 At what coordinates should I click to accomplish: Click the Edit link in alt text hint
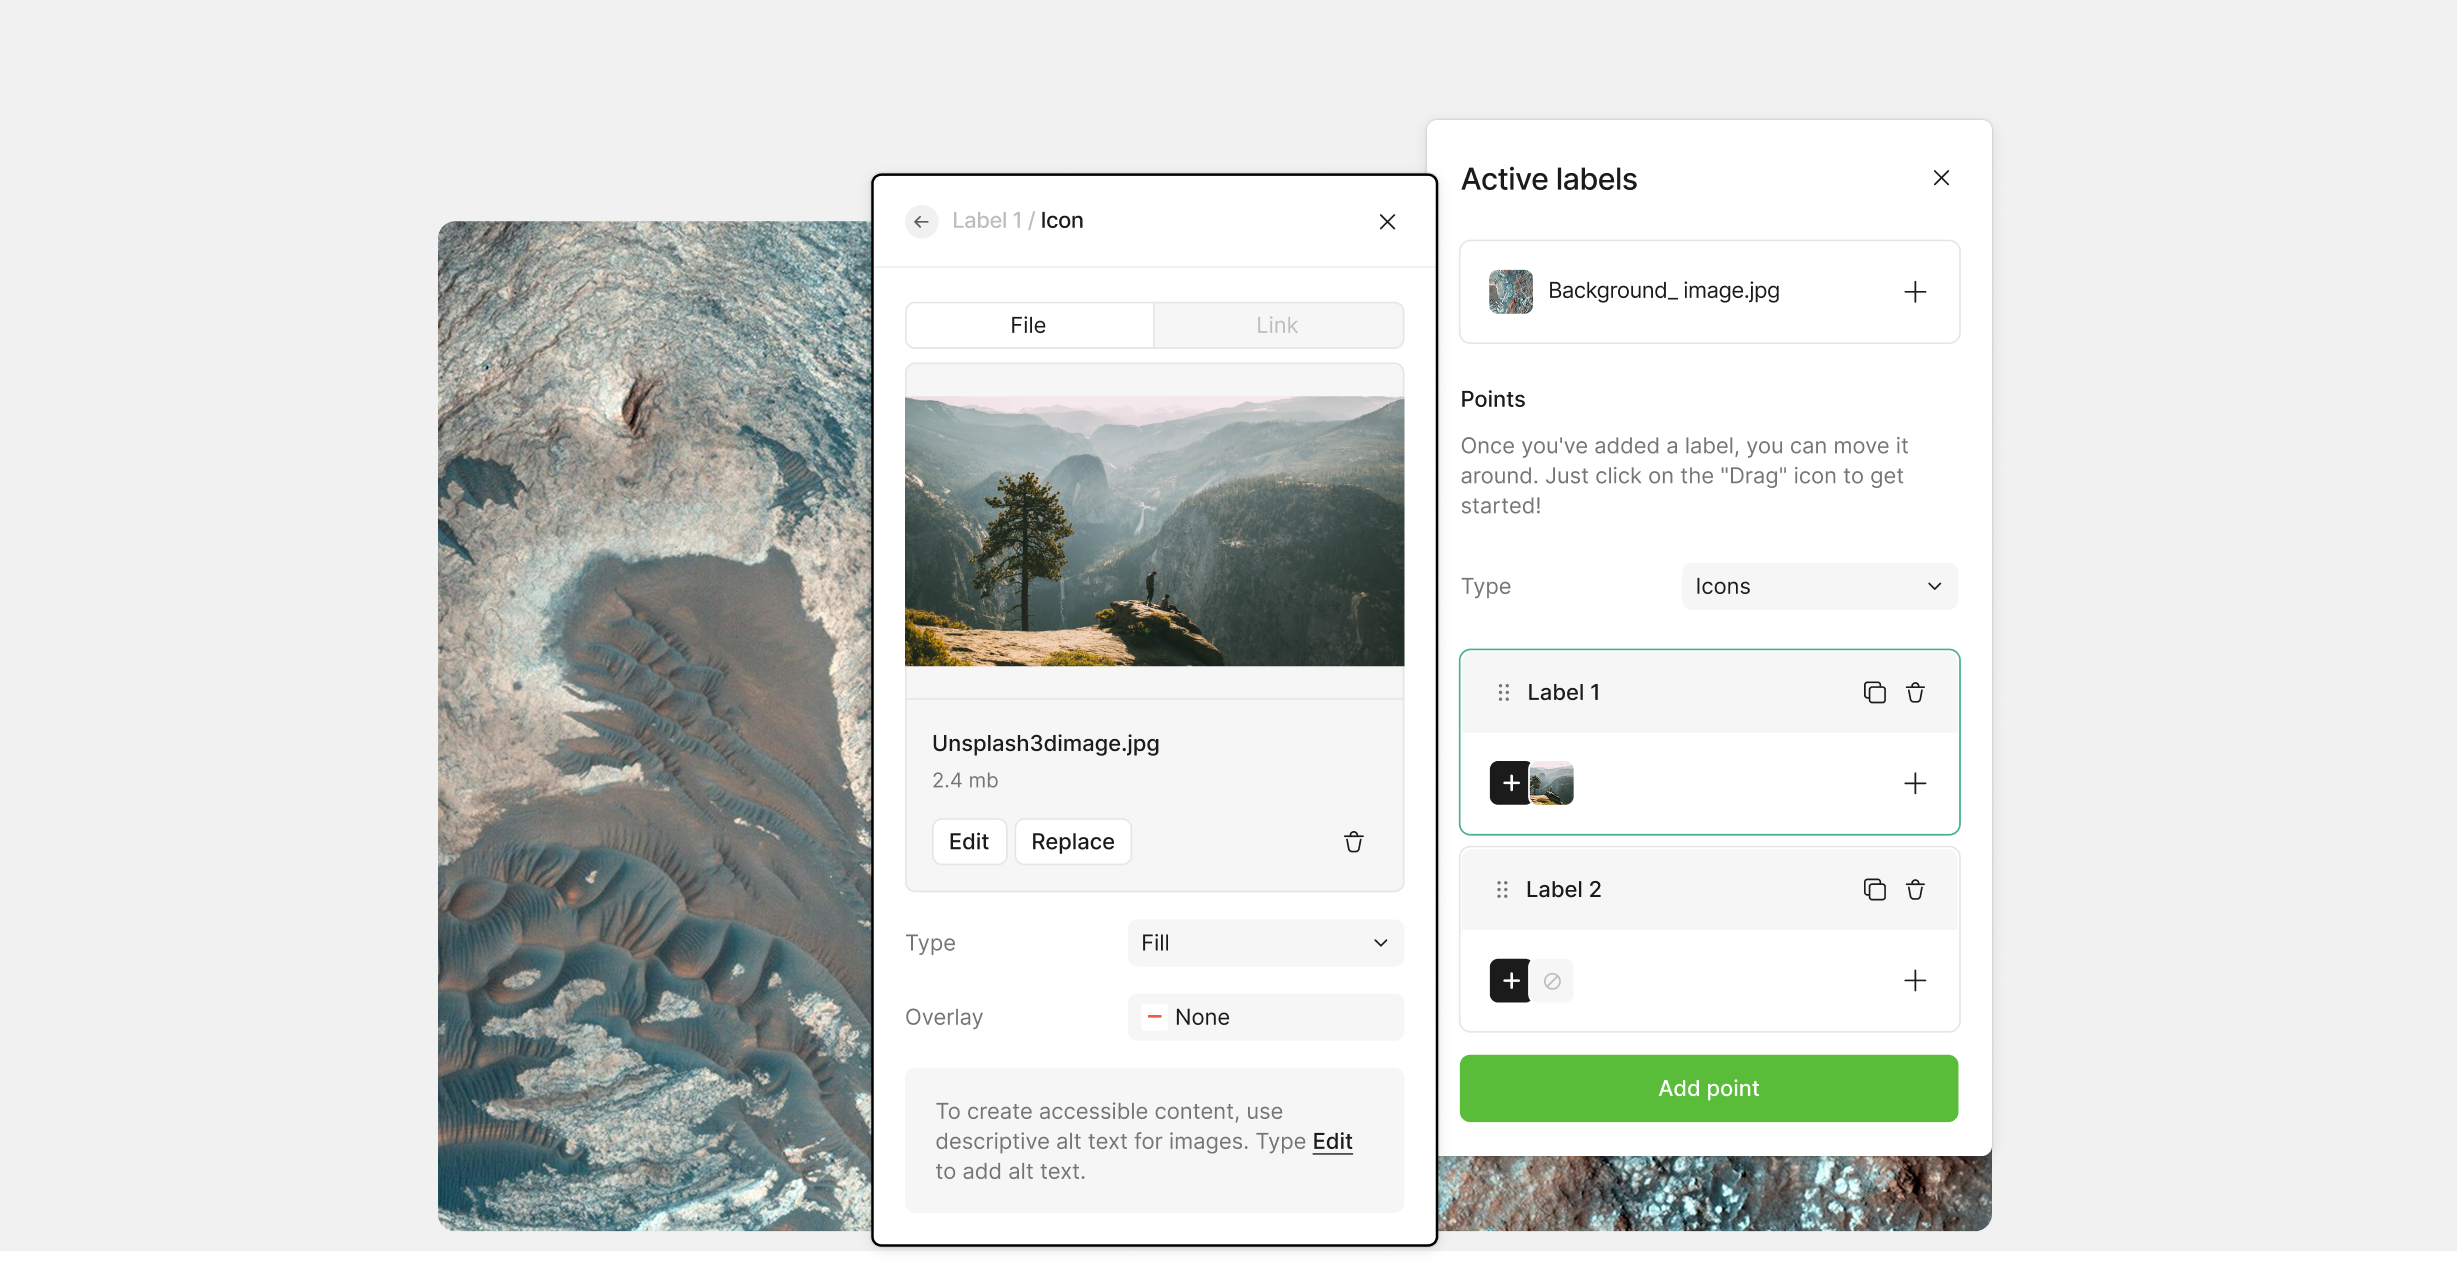(1332, 1141)
